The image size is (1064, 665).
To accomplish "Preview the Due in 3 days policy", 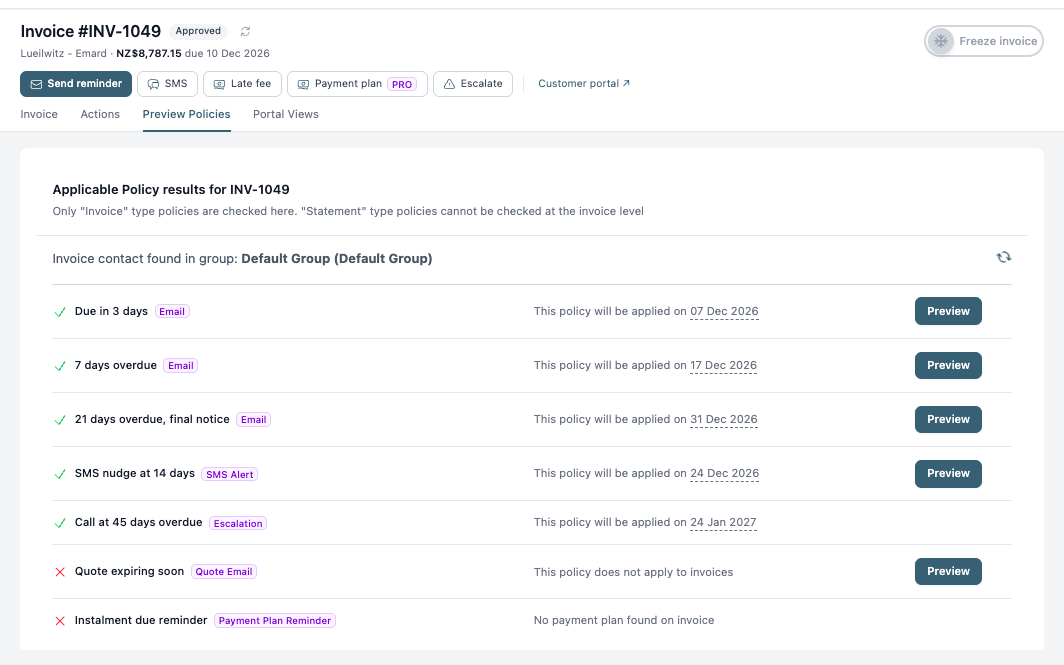I will tap(948, 311).
